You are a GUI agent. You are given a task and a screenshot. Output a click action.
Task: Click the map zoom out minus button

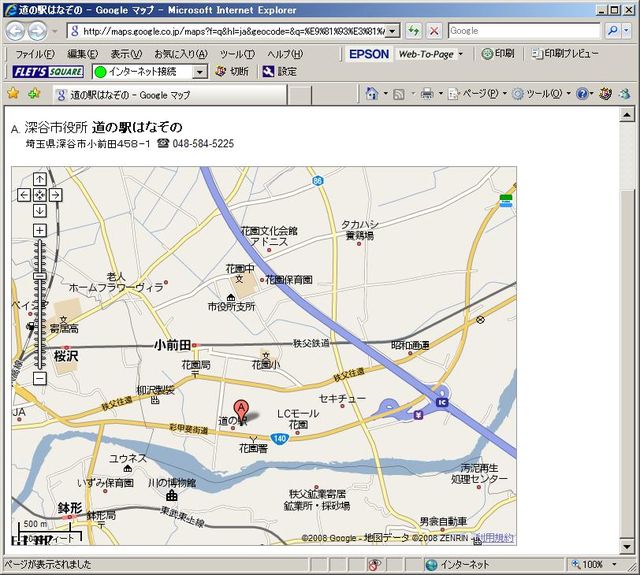pyautogui.click(x=40, y=378)
